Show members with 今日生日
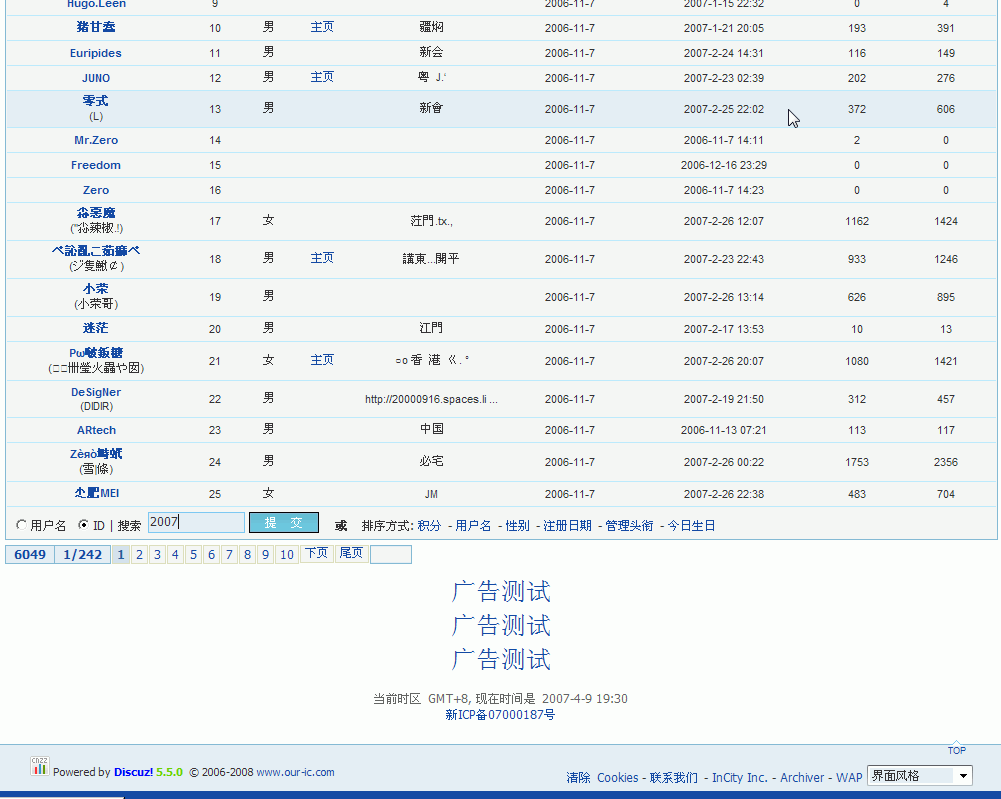Image resolution: width=1001 pixels, height=799 pixels. [691, 526]
